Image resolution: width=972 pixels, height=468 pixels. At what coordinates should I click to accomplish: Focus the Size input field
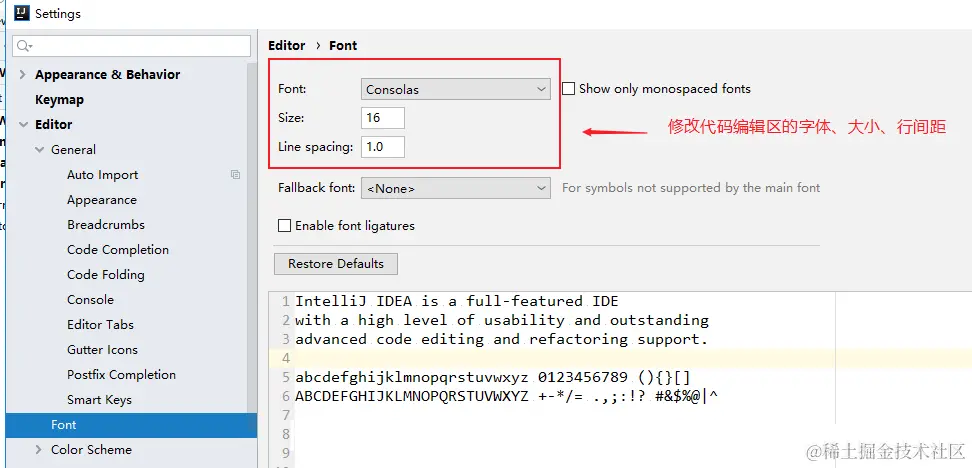[x=383, y=118]
